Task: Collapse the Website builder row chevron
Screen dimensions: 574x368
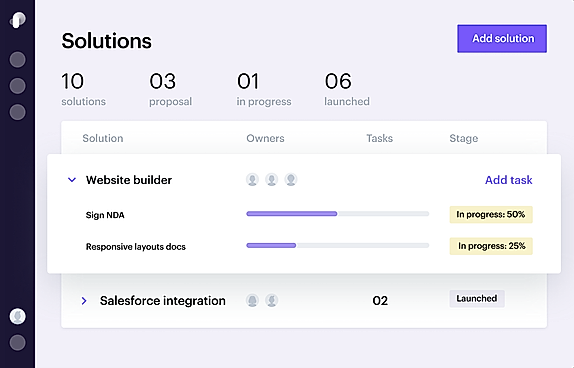Action: click(72, 180)
